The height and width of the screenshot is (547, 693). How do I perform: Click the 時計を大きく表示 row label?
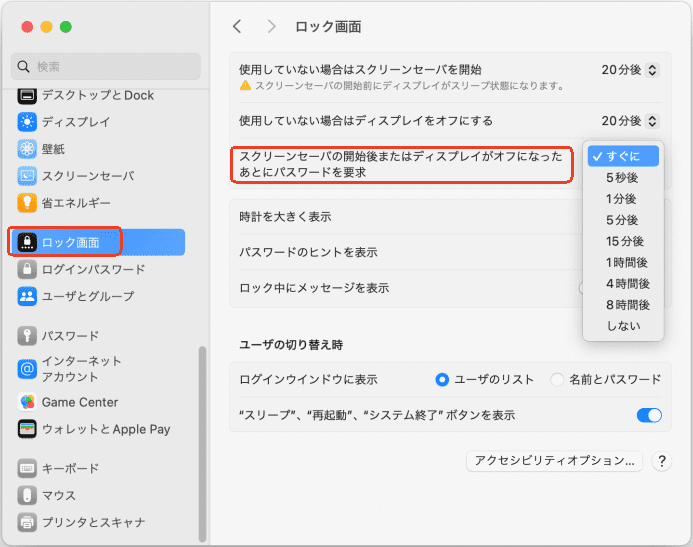pyautogui.click(x=286, y=217)
